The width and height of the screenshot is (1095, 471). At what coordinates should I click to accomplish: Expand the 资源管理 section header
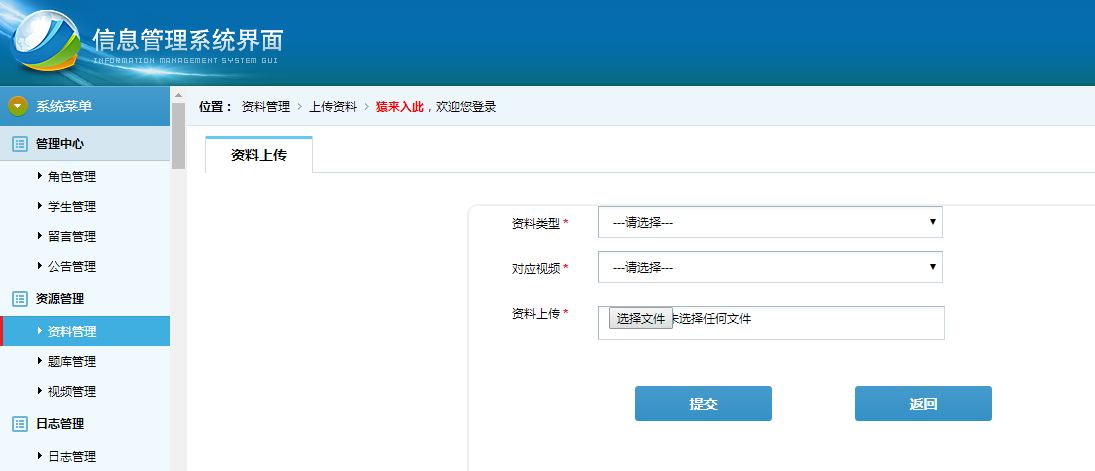(84, 299)
